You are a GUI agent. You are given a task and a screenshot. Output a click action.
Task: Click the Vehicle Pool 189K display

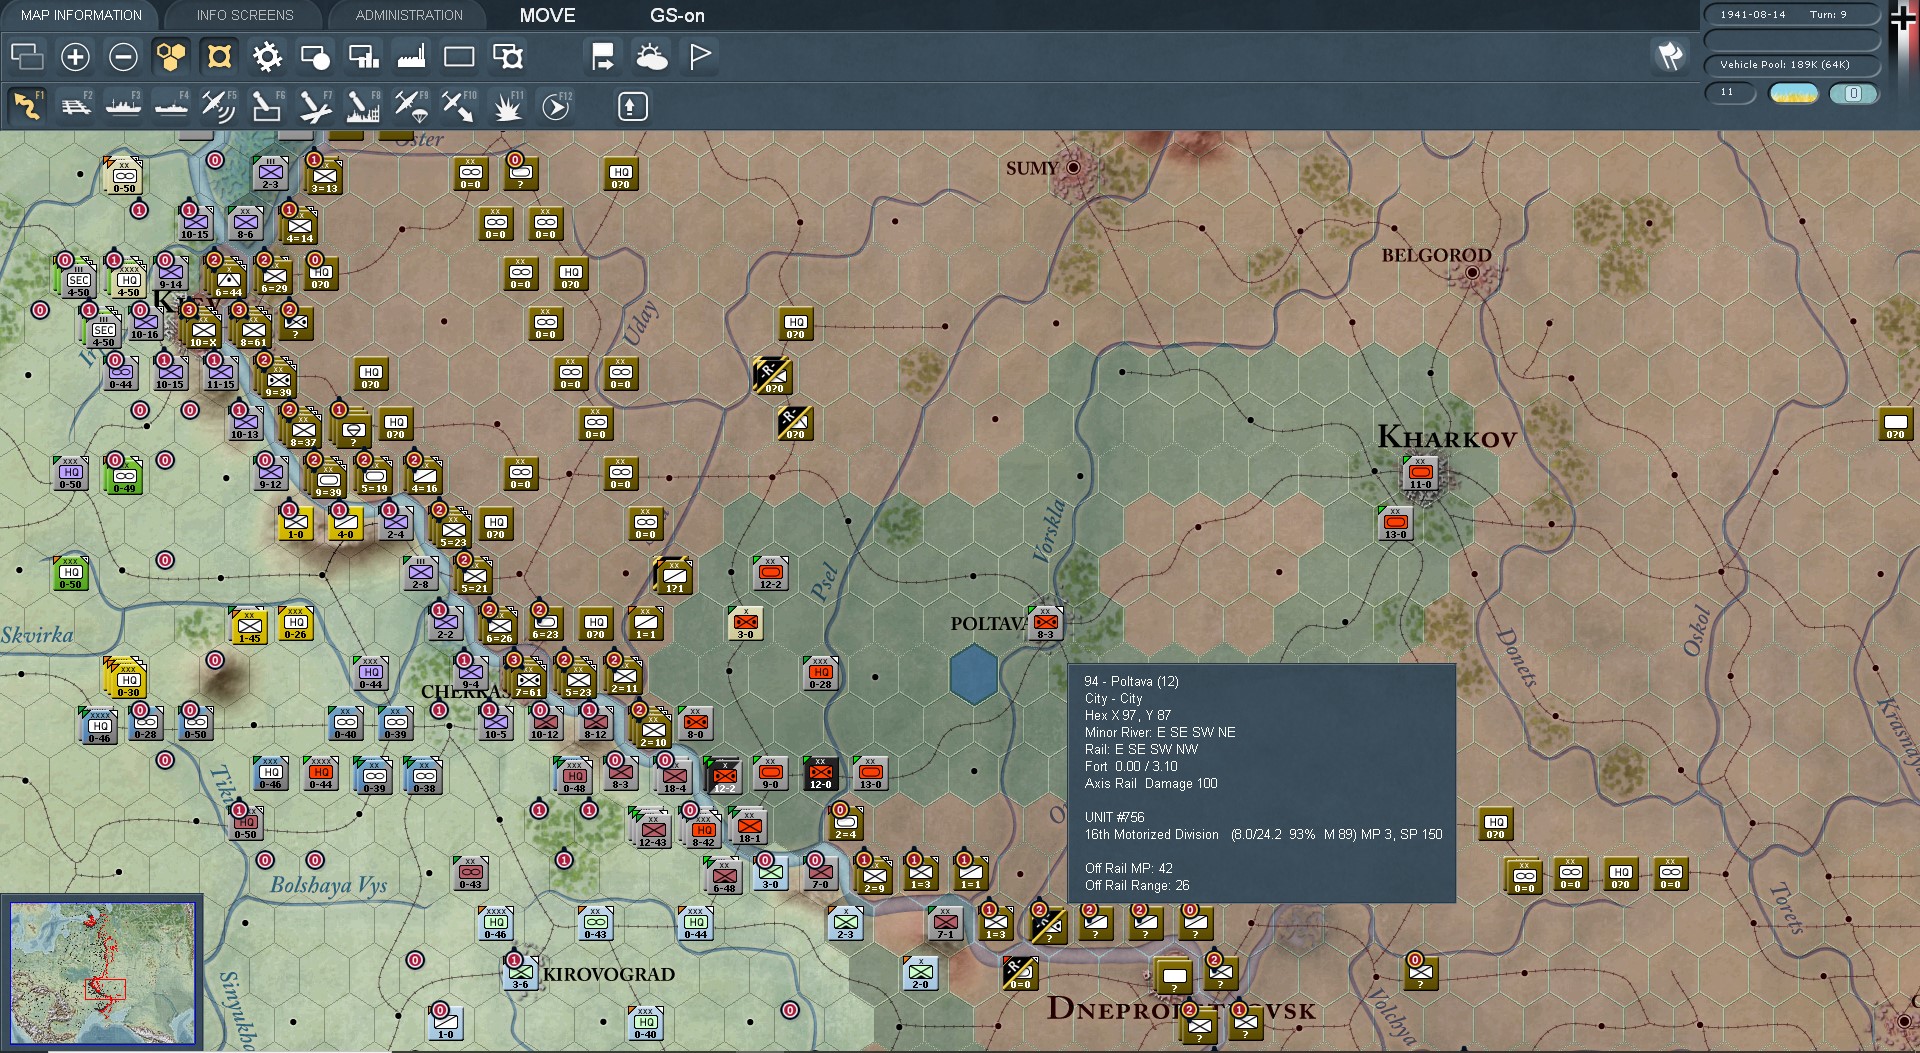[1792, 65]
